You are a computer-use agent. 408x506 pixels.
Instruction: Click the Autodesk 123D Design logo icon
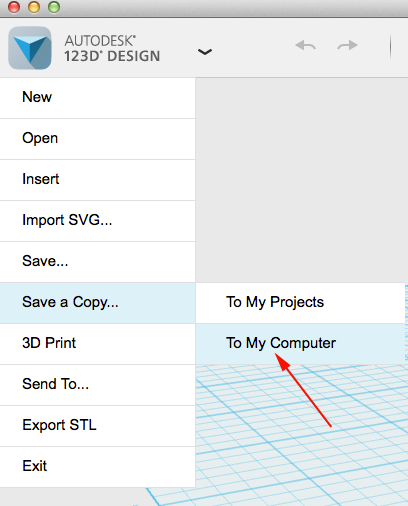coord(30,48)
